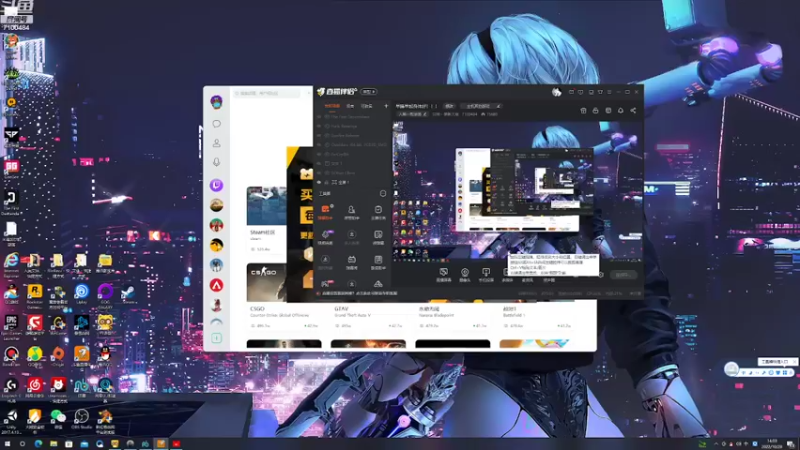The width and height of the screenshot is (800, 450).
Task: Open the user avatar atop white app sidebar
Action: [216, 102]
